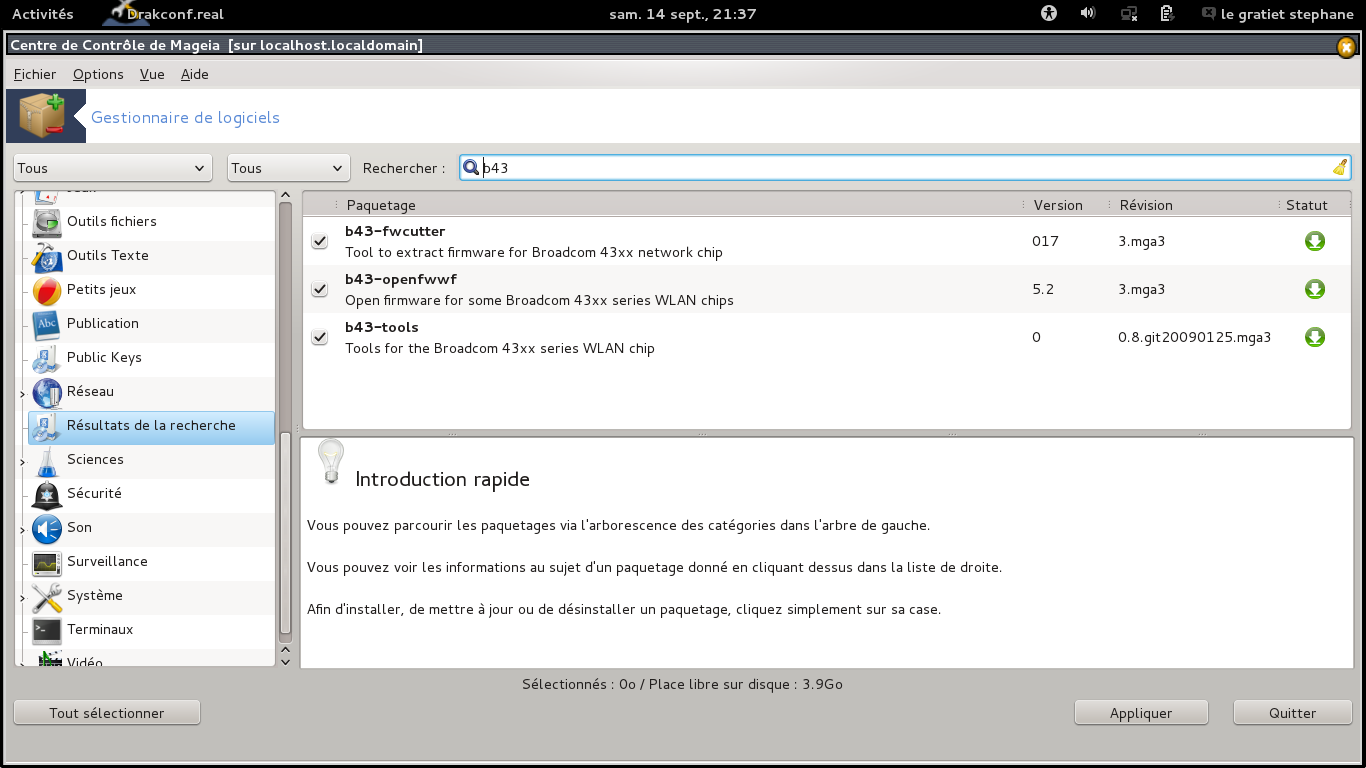Expand the Sciences category tree node
Viewport: 1366px width, 768px height.
pos(22,462)
